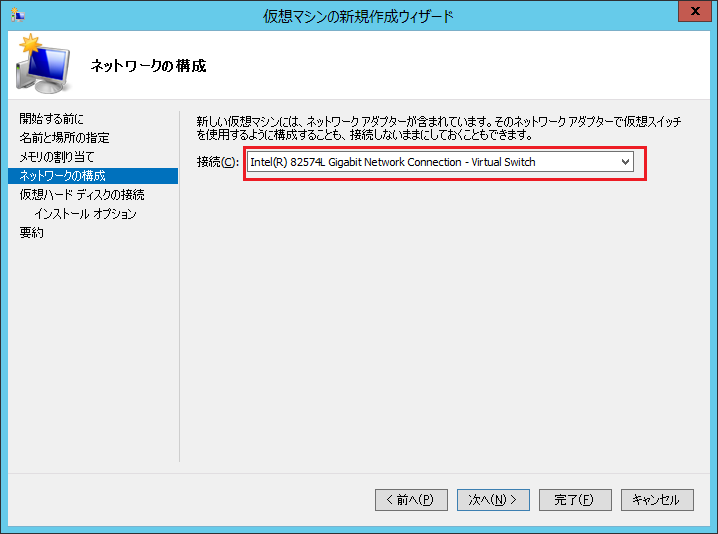Click the 仮想マシンの新規作成ウィザード window title
718x534 pixels.
358,16
